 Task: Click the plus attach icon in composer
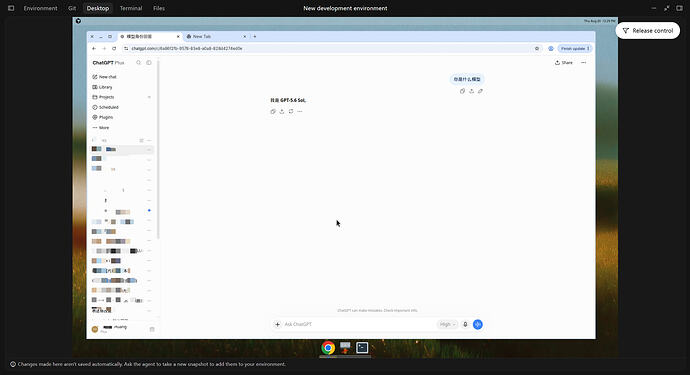click(x=277, y=324)
